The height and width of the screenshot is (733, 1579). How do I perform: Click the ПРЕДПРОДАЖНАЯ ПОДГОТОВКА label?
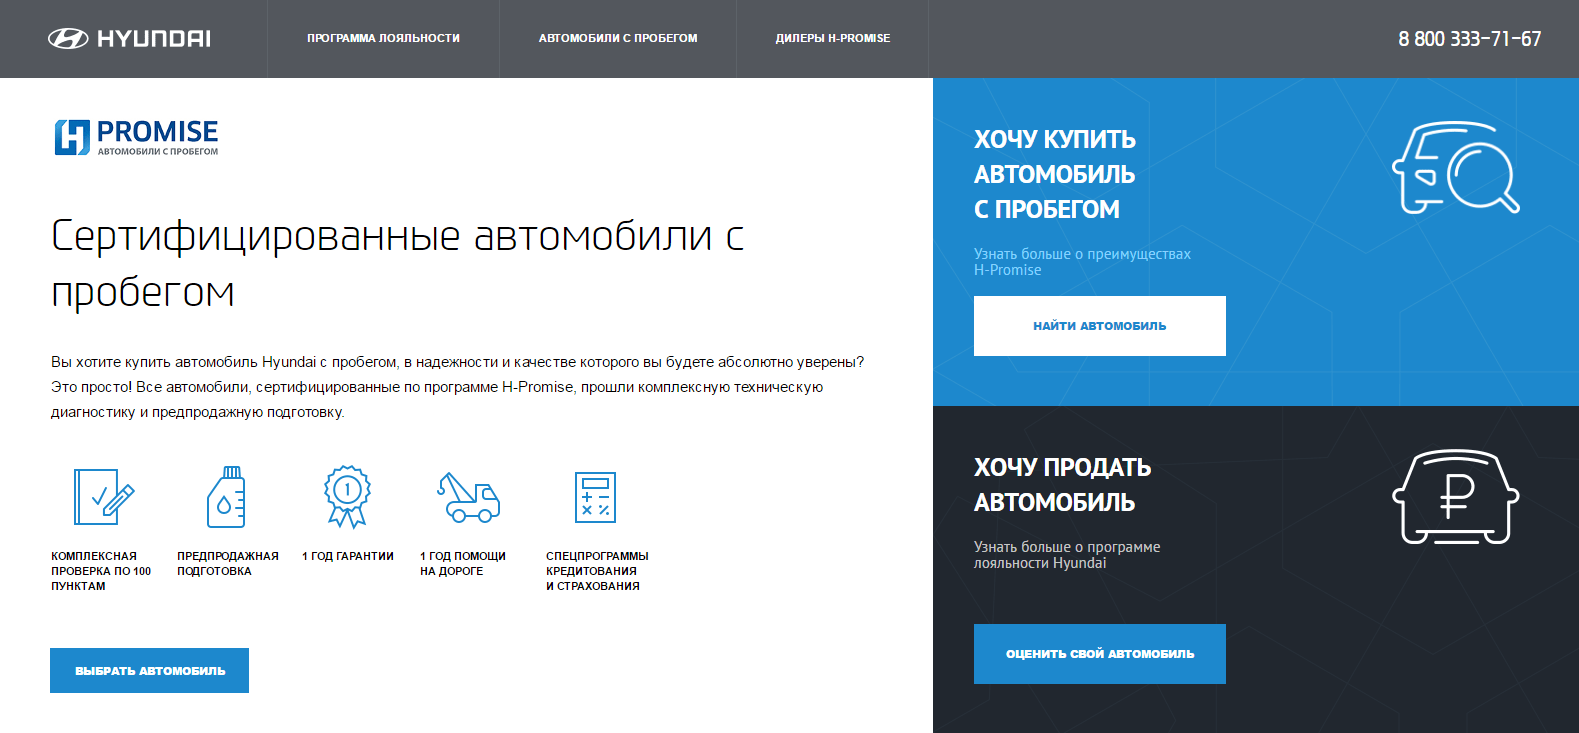pyautogui.click(x=228, y=564)
